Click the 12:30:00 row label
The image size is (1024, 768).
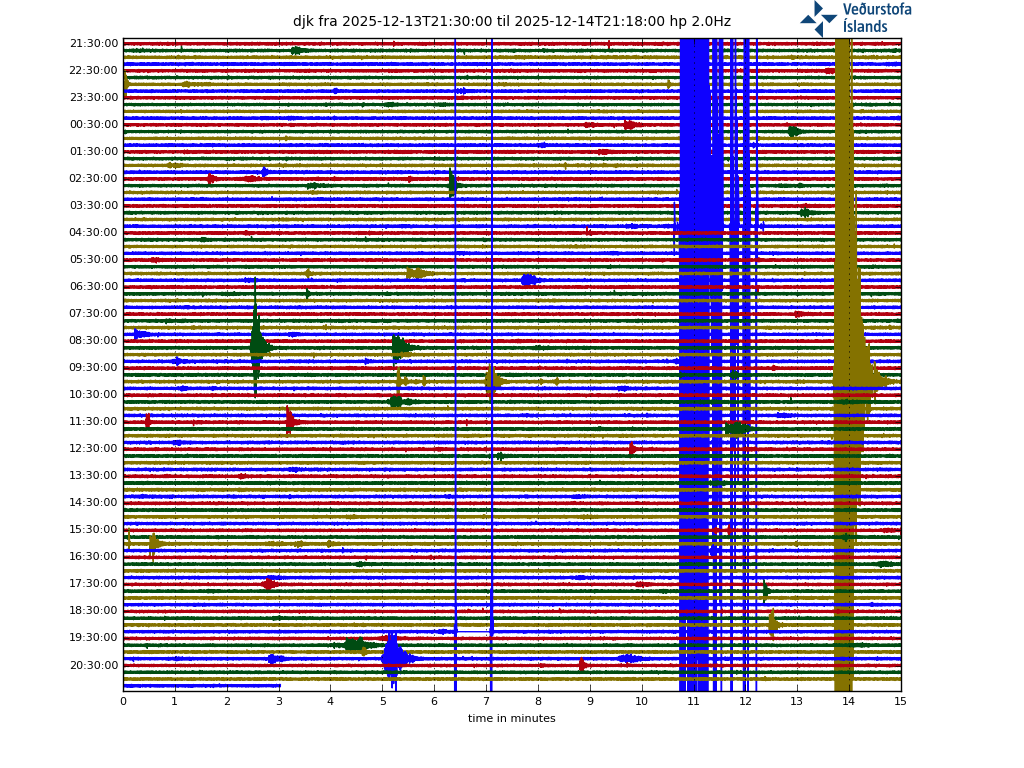pyautogui.click(x=94, y=449)
